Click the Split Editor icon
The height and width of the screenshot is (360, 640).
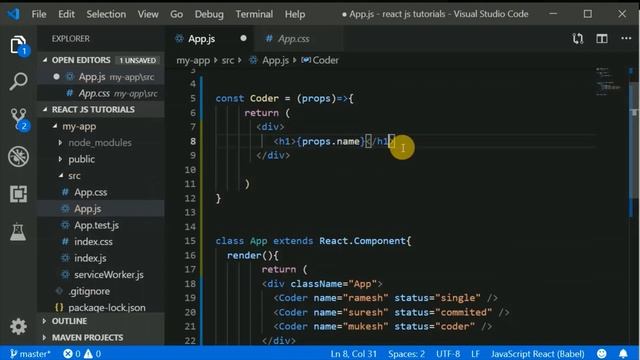coord(602,39)
